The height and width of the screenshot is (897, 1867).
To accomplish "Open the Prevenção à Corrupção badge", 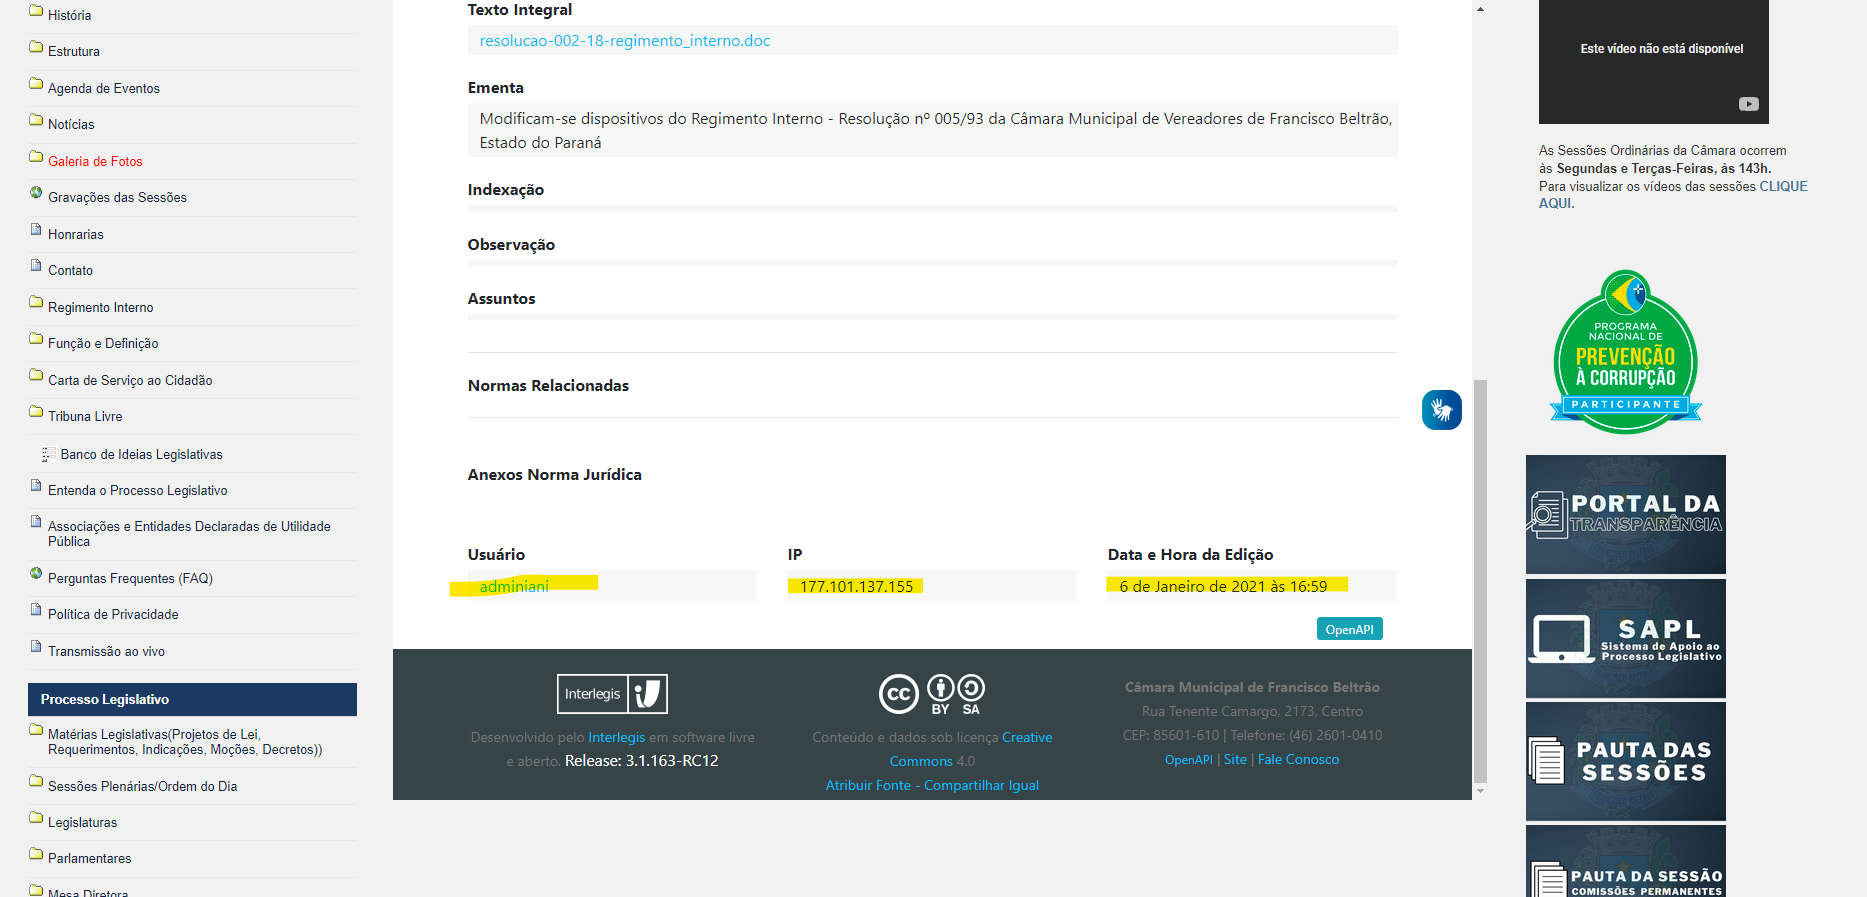I will coord(1625,353).
